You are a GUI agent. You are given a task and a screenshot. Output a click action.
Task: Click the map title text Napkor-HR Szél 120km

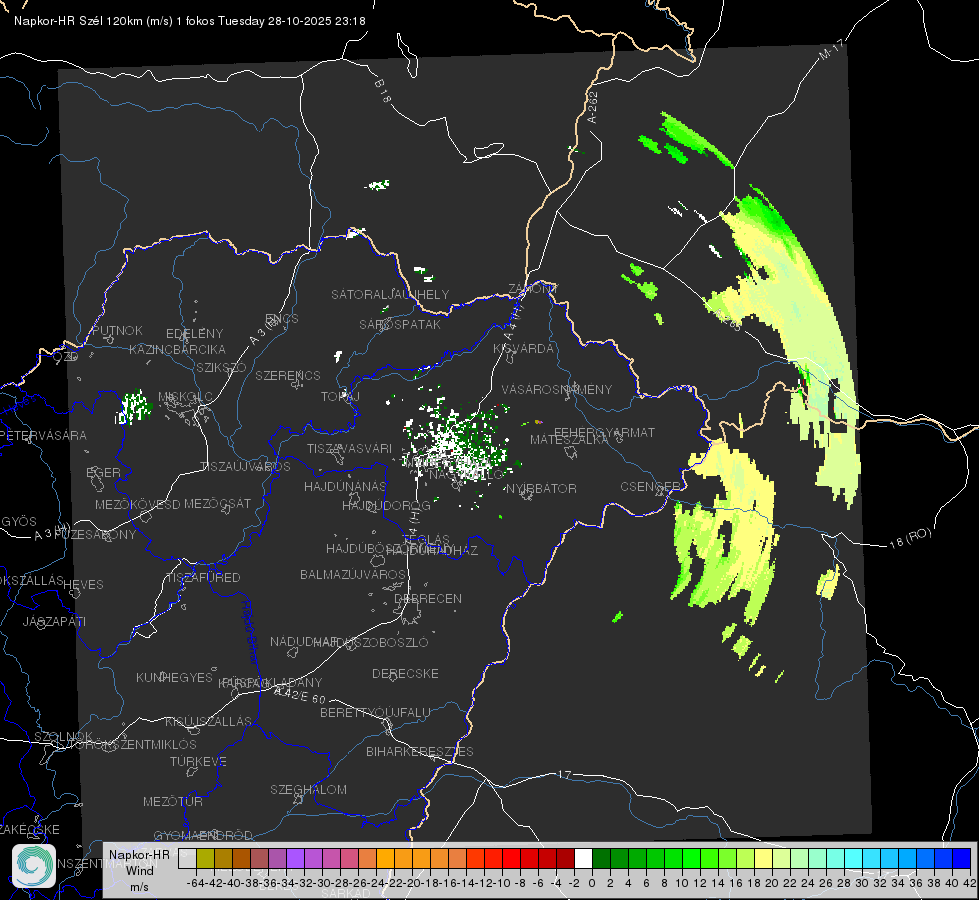click(x=79, y=21)
